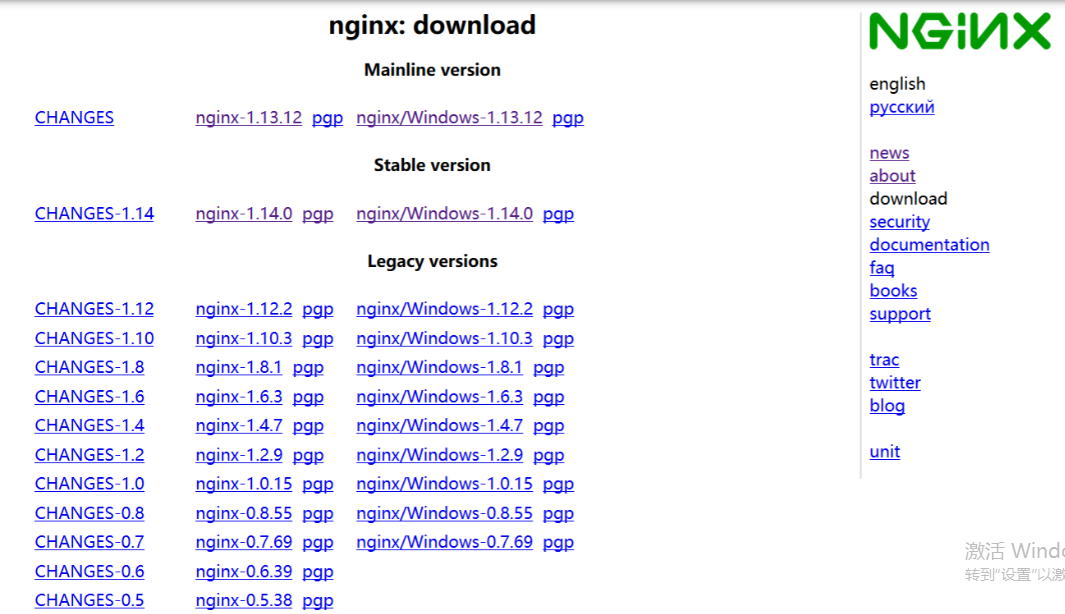Screen dimensions: 1065x614
Task: Switch language to русский
Action: (x=902, y=107)
